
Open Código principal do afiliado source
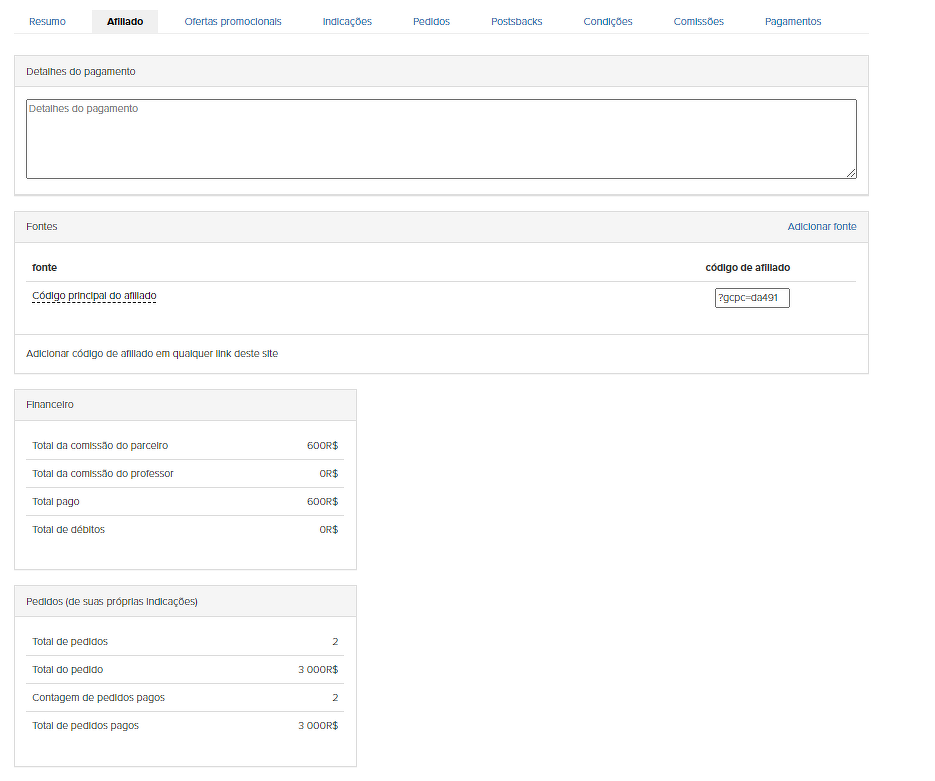(x=94, y=296)
